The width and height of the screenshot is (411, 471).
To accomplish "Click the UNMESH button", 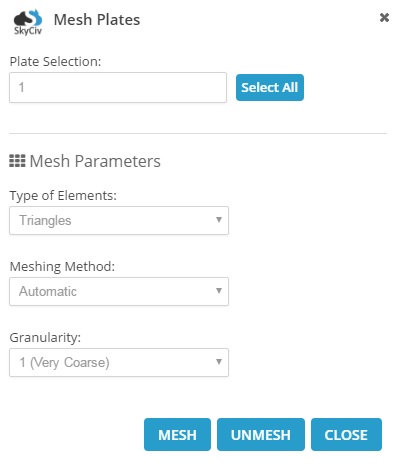I will click(x=261, y=435).
